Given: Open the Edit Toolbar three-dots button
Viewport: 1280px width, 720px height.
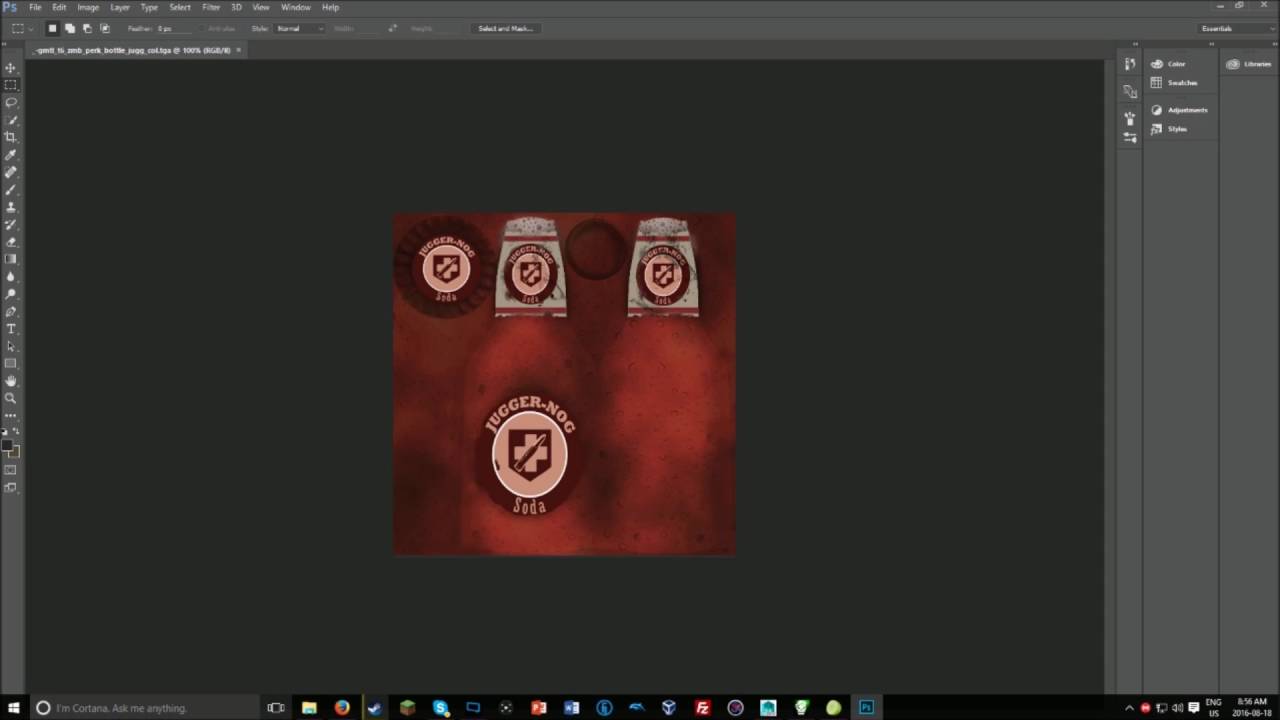Looking at the screenshot, I should click(11, 415).
